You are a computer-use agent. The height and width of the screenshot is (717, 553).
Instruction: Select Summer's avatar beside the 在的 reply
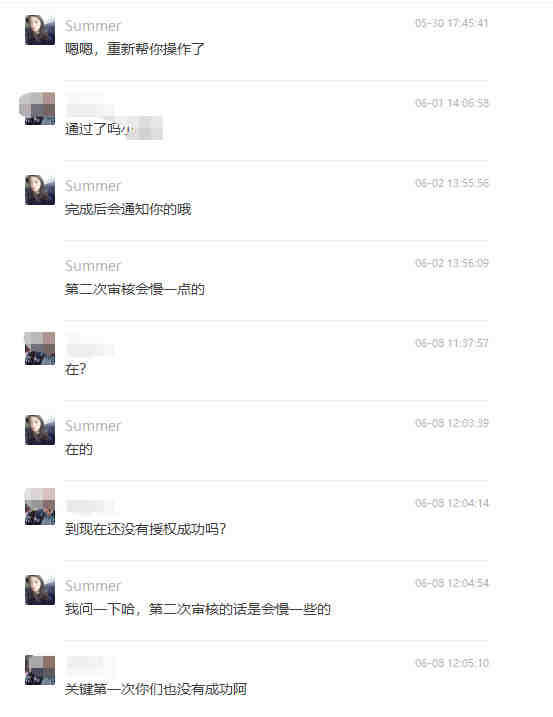[40, 430]
